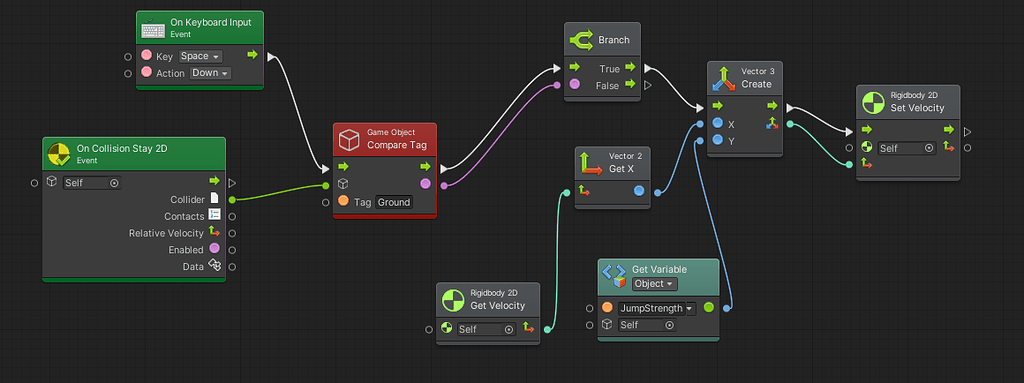
Task: Click the Self object picker on Set Velocity
Action: click(x=907, y=148)
